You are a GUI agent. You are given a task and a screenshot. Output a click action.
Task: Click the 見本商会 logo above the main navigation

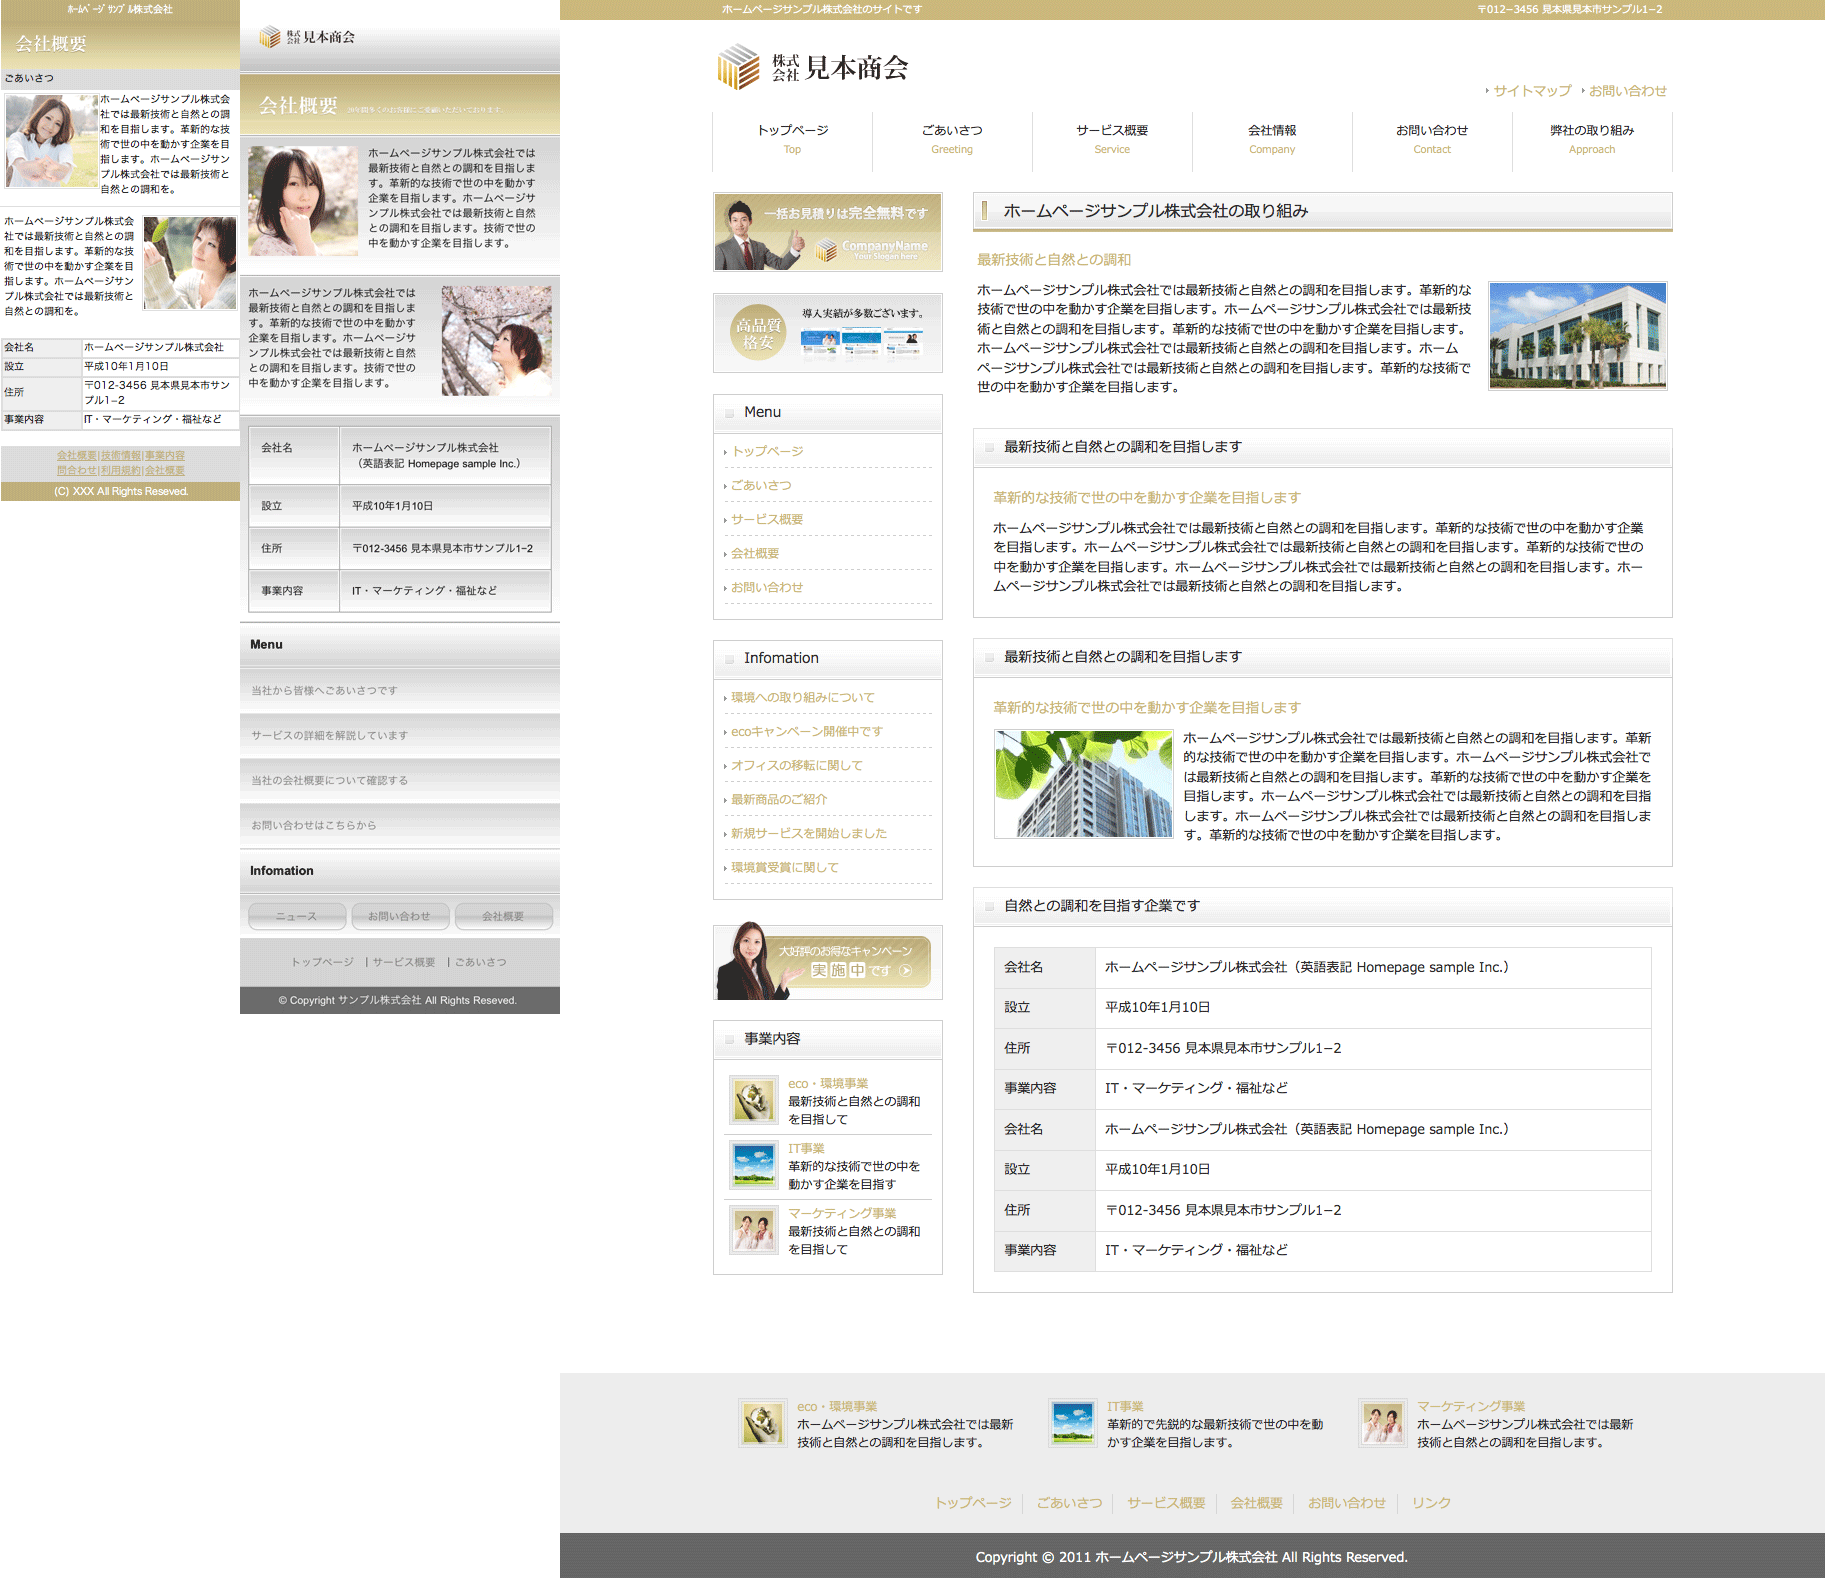(x=812, y=67)
